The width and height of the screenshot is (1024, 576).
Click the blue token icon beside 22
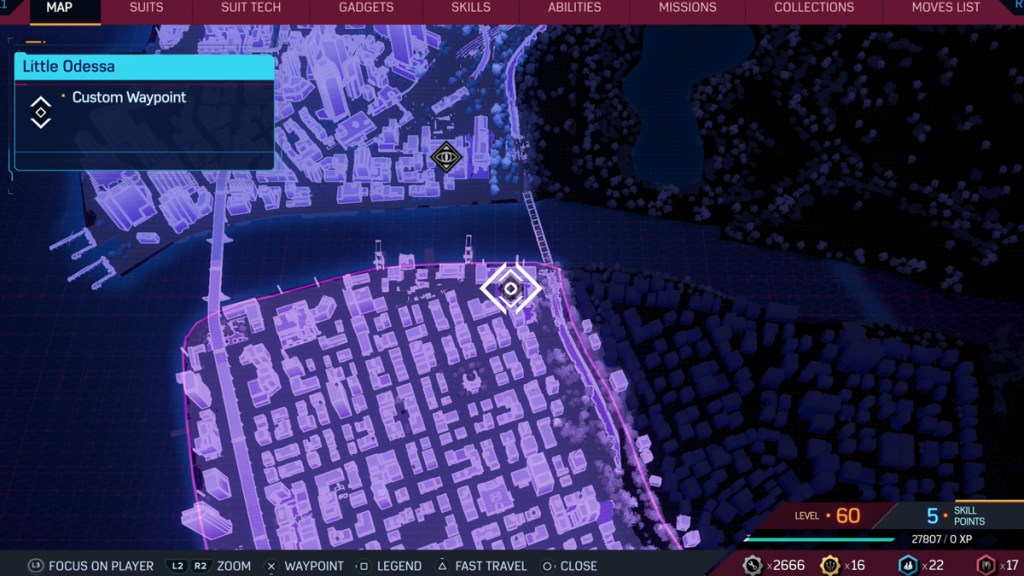(907, 565)
